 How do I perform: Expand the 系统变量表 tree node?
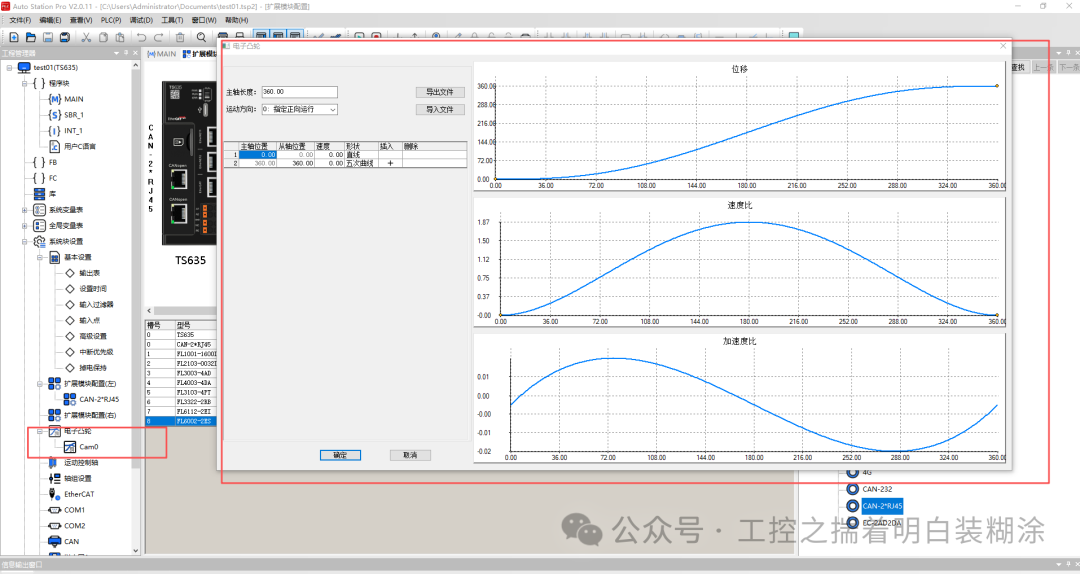pyautogui.click(x=25, y=209)
